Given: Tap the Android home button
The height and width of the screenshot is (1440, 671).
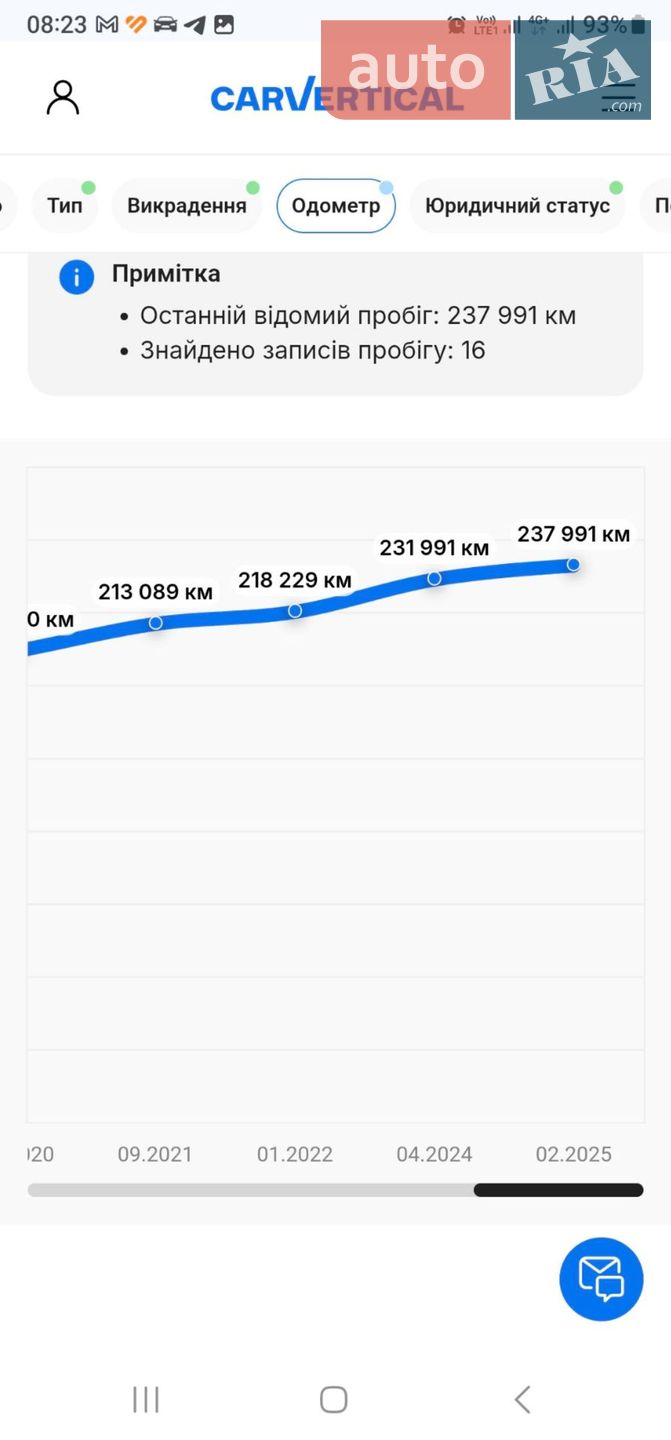Looking at the screenshot, I should [334, 1399].
